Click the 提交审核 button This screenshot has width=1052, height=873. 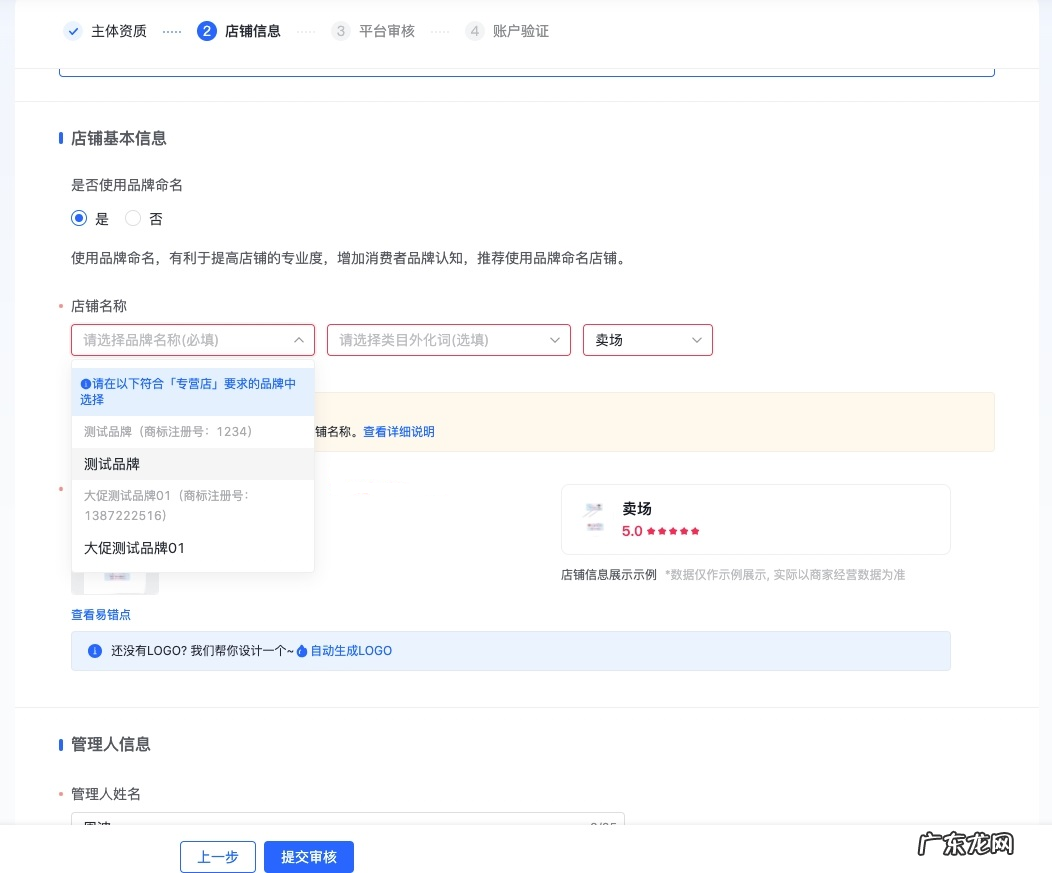coord(309,857)
